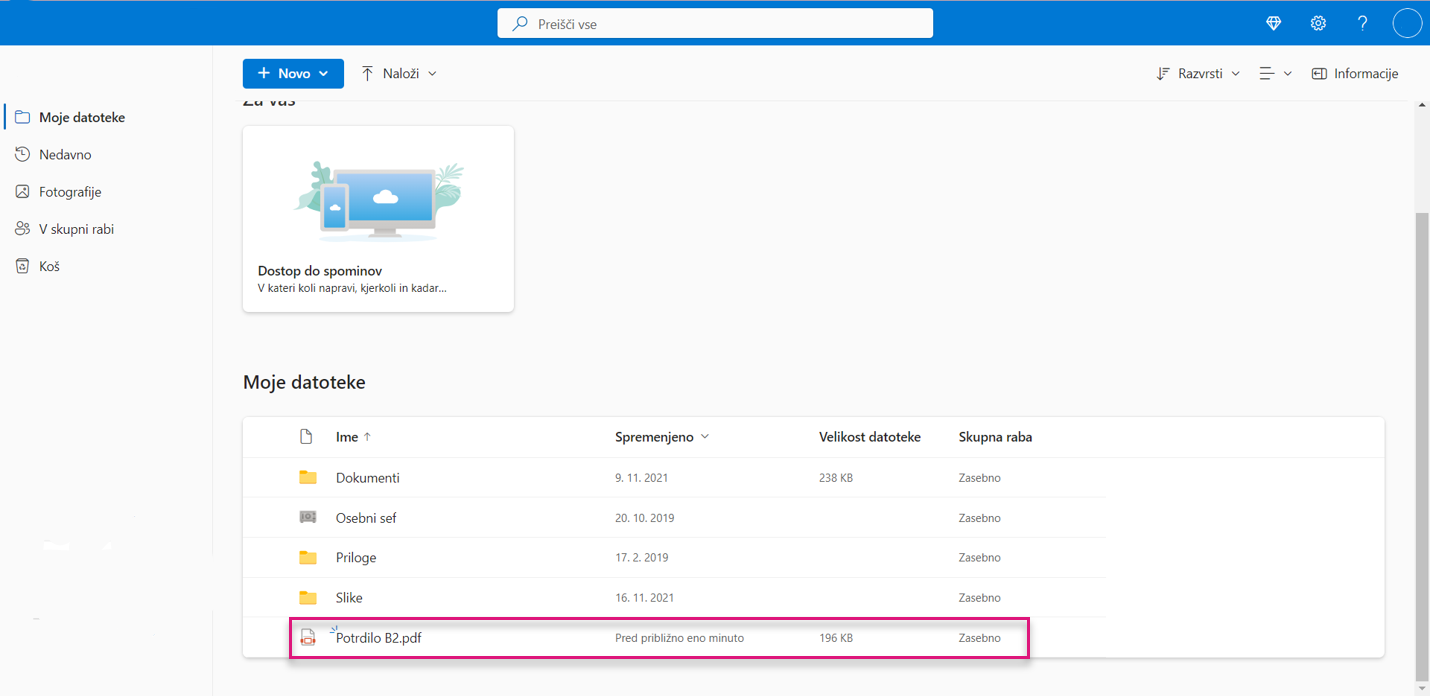Click the Informacije details pane icon
Screen dimensions: 1430x696
[1319, 73]
